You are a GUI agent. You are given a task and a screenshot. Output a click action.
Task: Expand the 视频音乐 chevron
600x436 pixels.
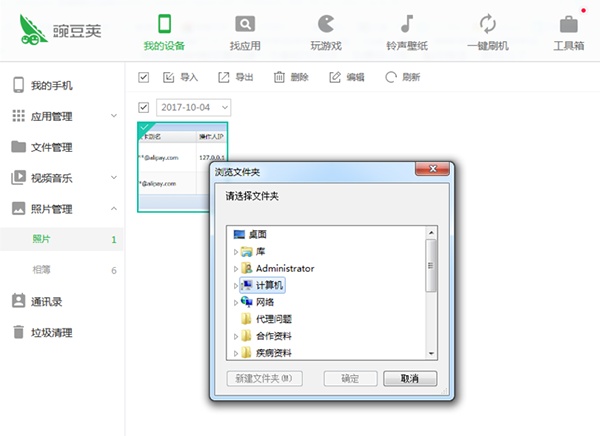click(x=114, y=178)
